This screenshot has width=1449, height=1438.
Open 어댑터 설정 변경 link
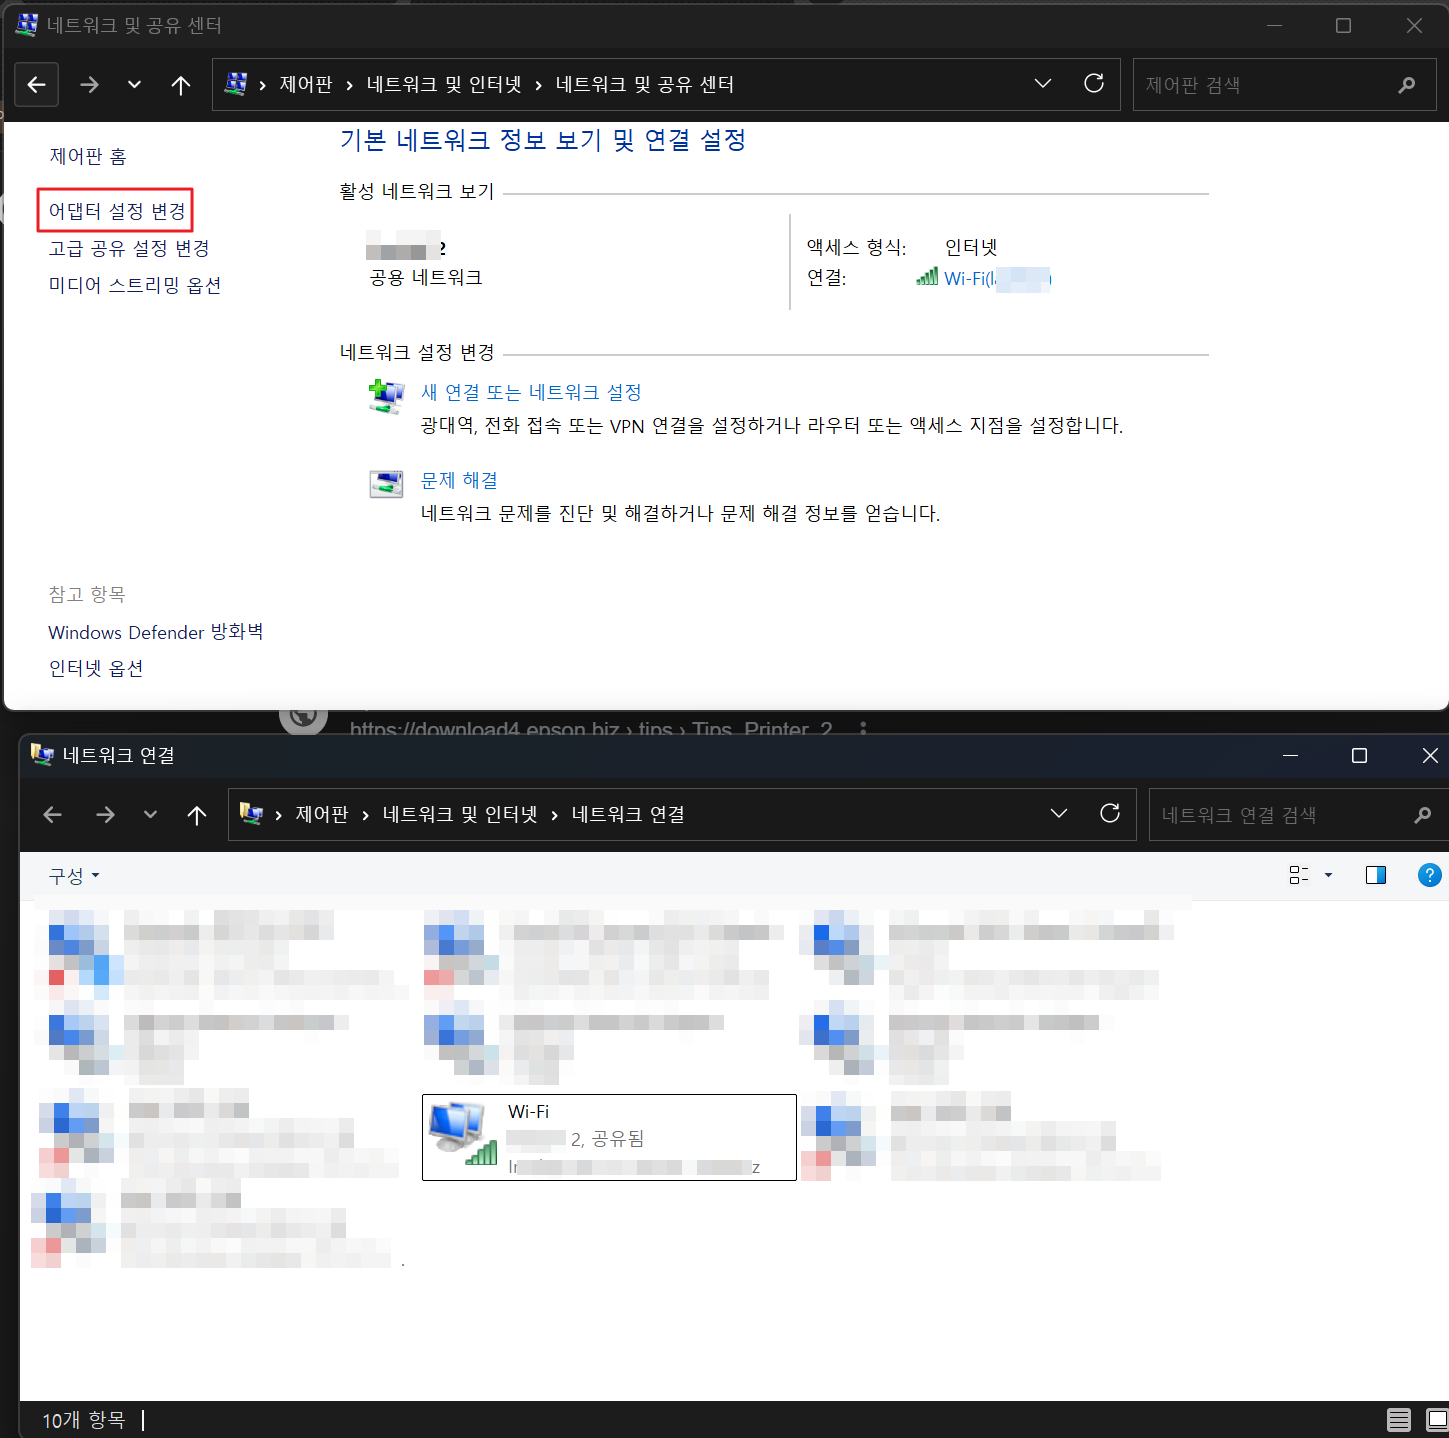pos(117,211)
